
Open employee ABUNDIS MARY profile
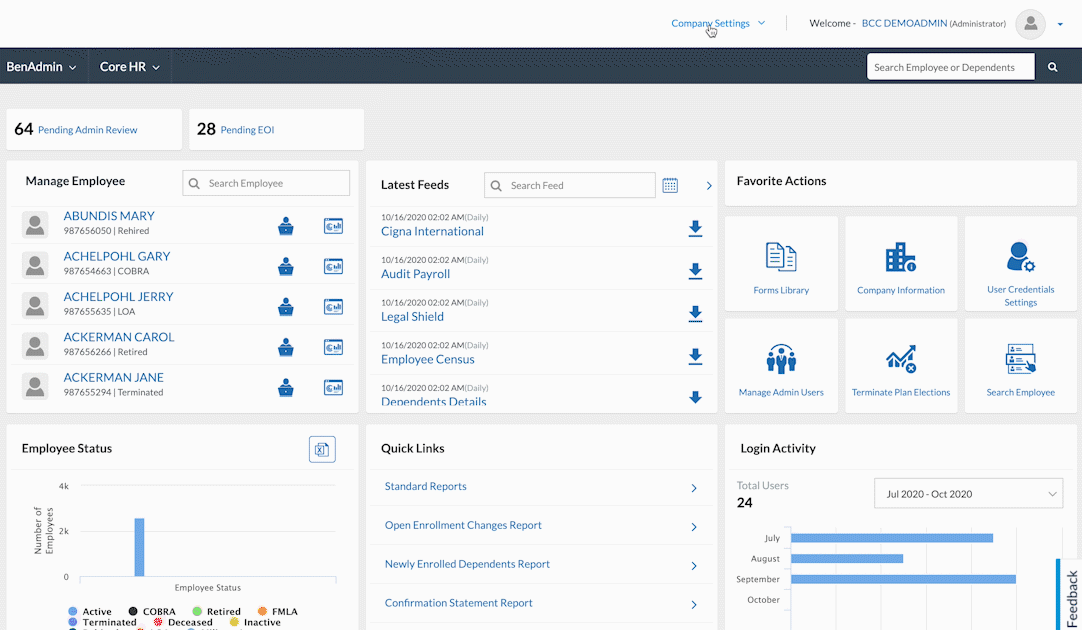109,216
